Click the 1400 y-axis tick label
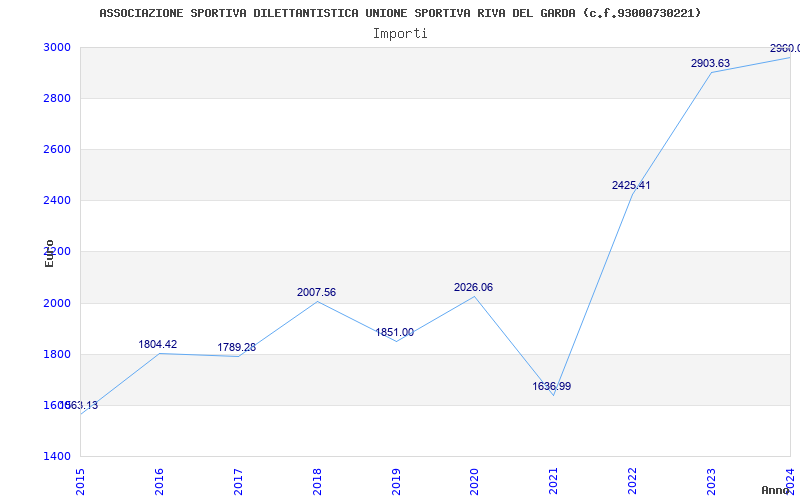 click(56, 457)
